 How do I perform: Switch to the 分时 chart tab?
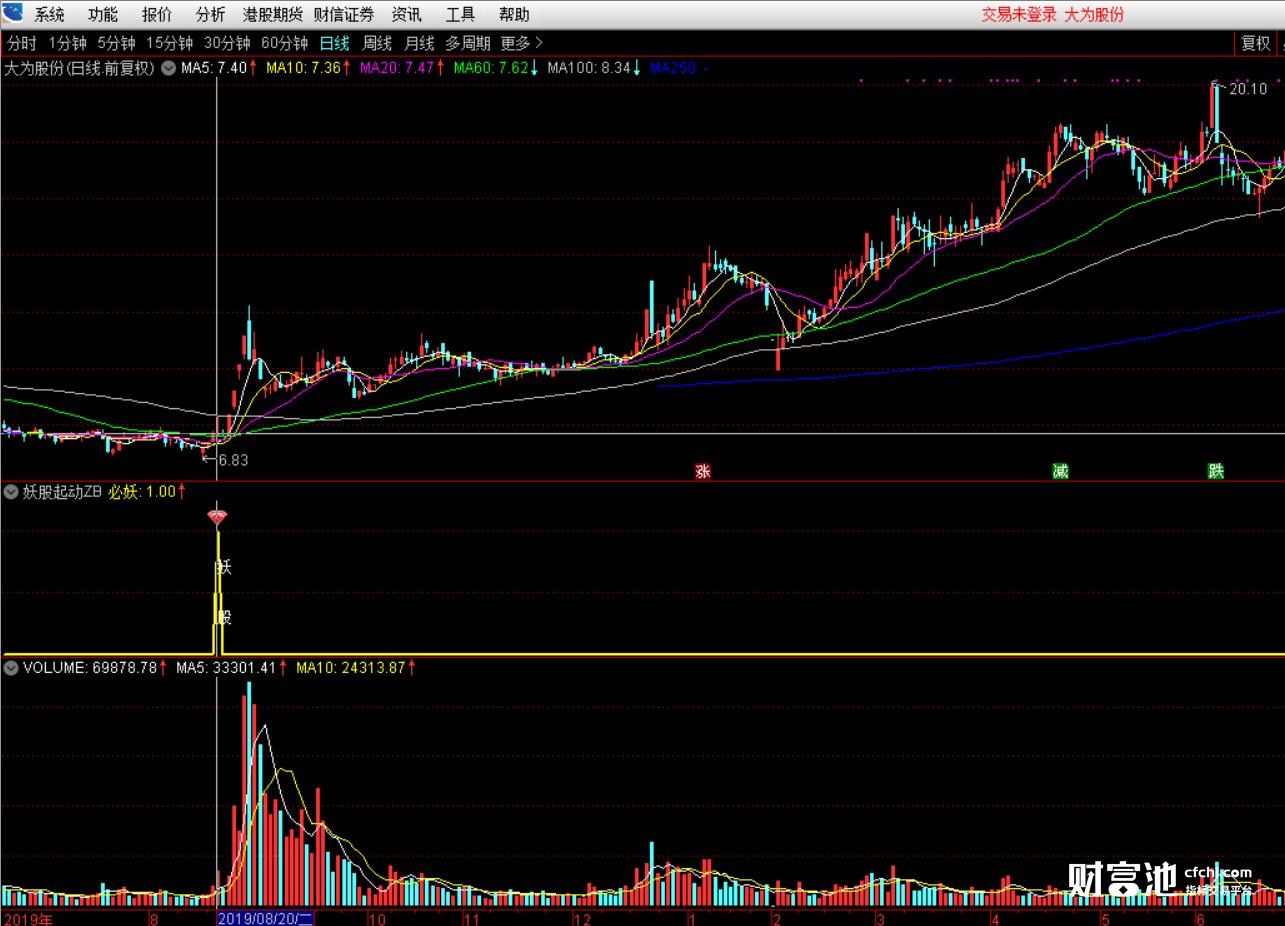tap(22, 43)
